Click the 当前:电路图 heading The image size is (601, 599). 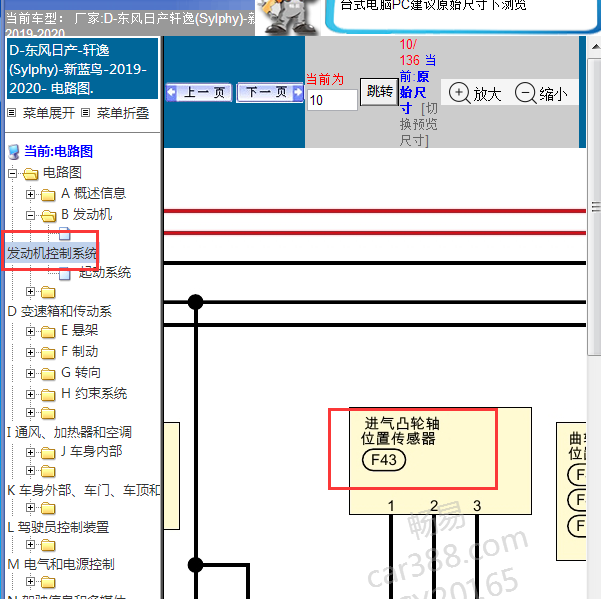click(58, 151)
